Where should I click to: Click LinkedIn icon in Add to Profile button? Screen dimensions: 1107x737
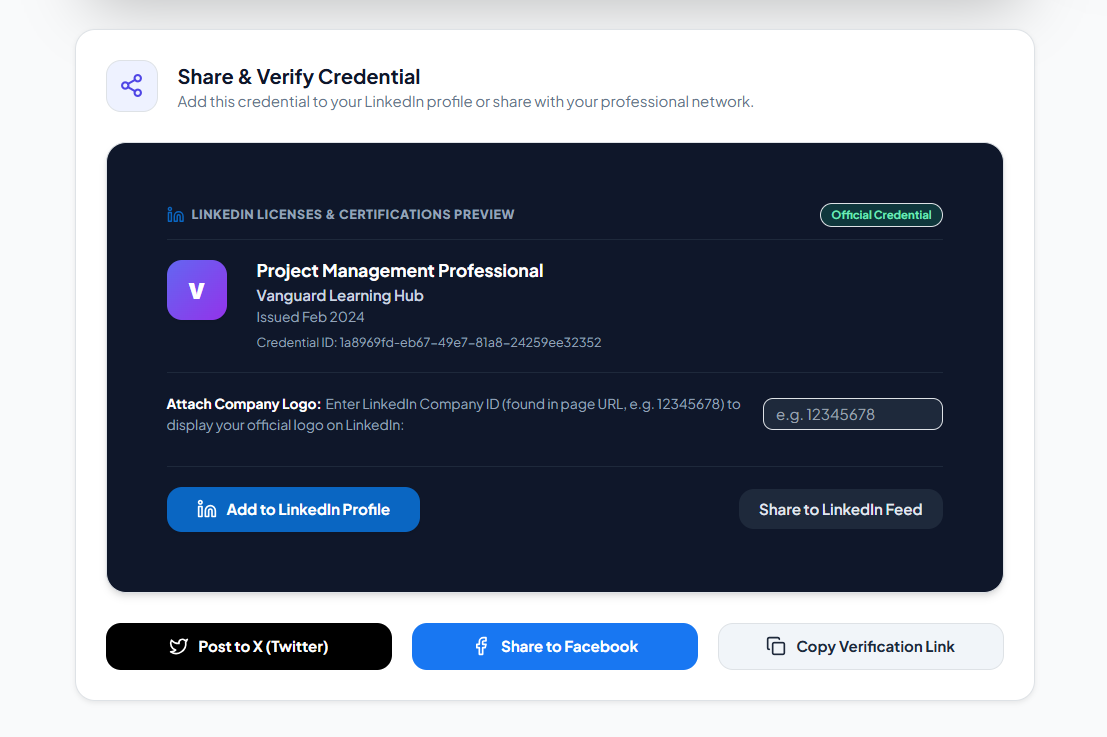click(x=207, y=509)
